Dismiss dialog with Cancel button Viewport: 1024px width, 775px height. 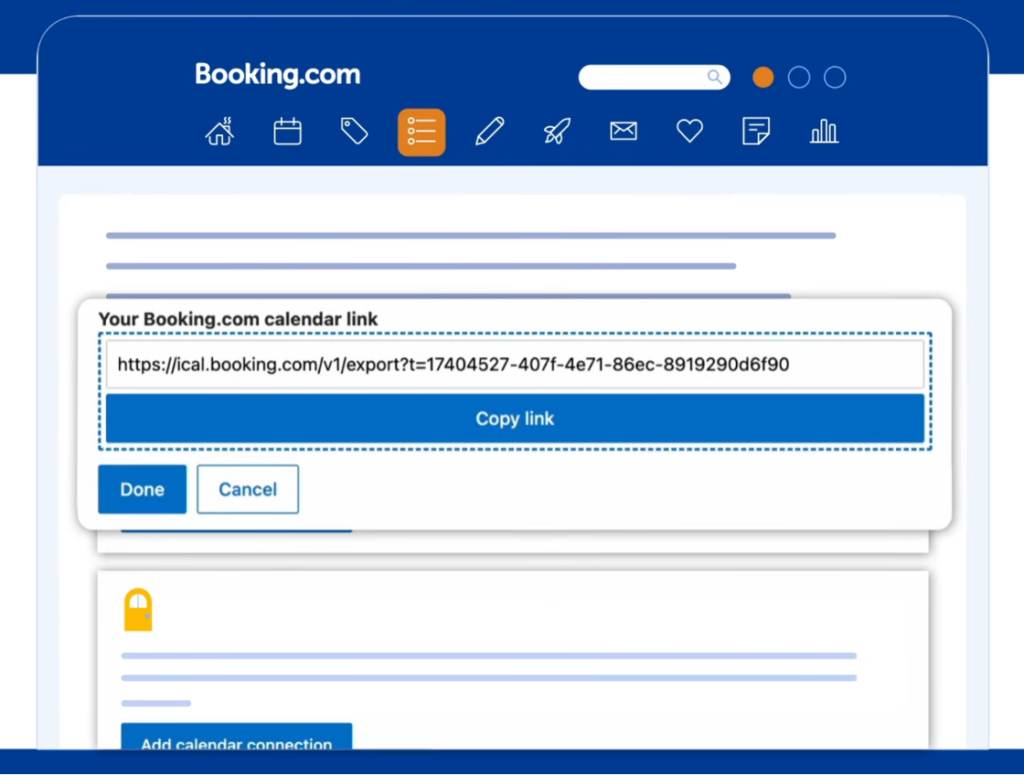[x=248, y=489]
